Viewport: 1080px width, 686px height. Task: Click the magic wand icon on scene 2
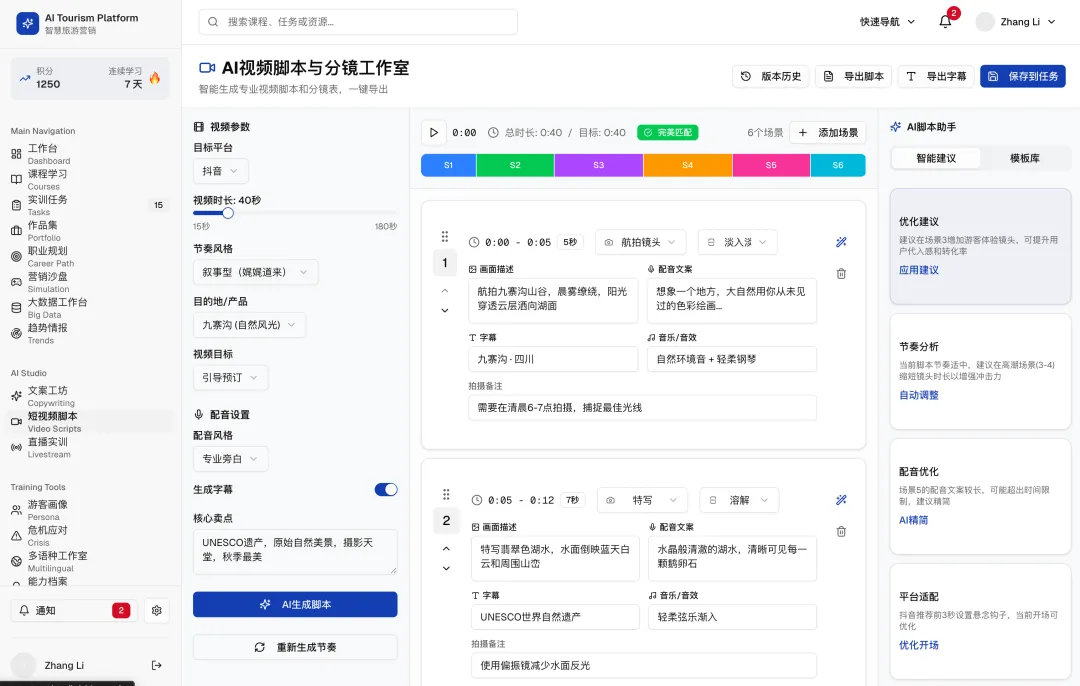841,500
